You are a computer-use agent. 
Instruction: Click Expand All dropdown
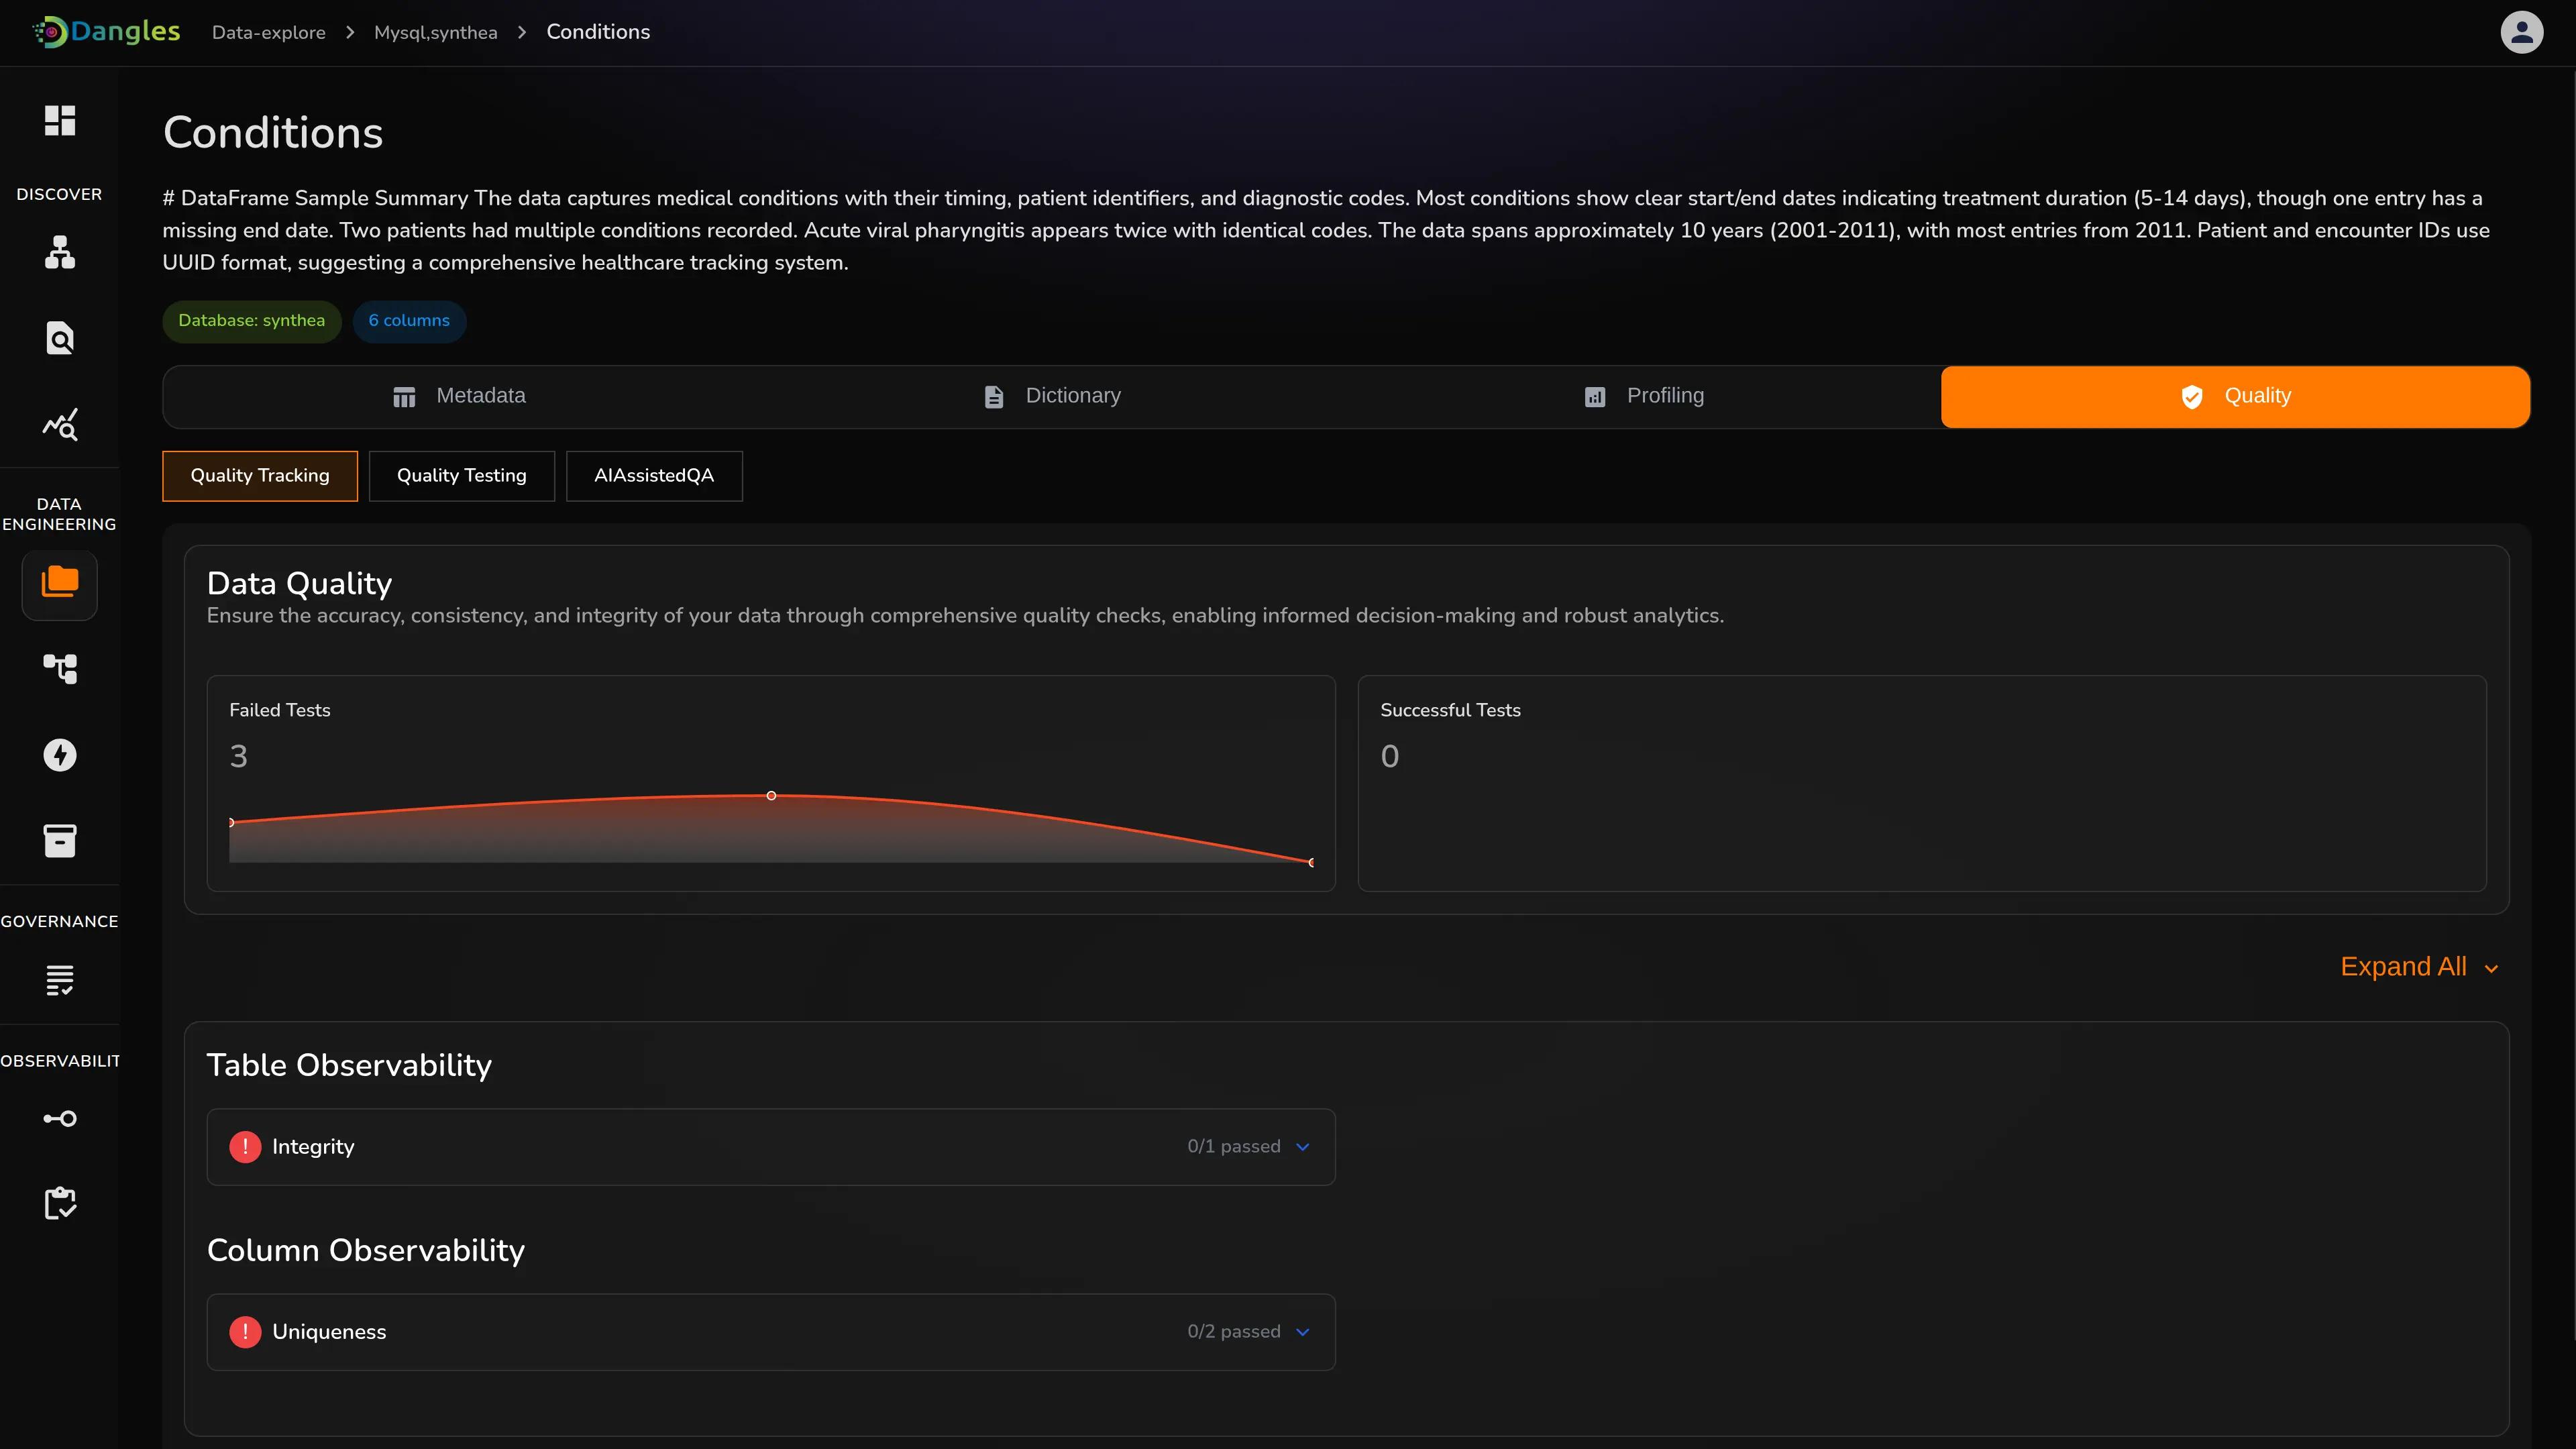pyautogui.click(x=2418, y=967)
